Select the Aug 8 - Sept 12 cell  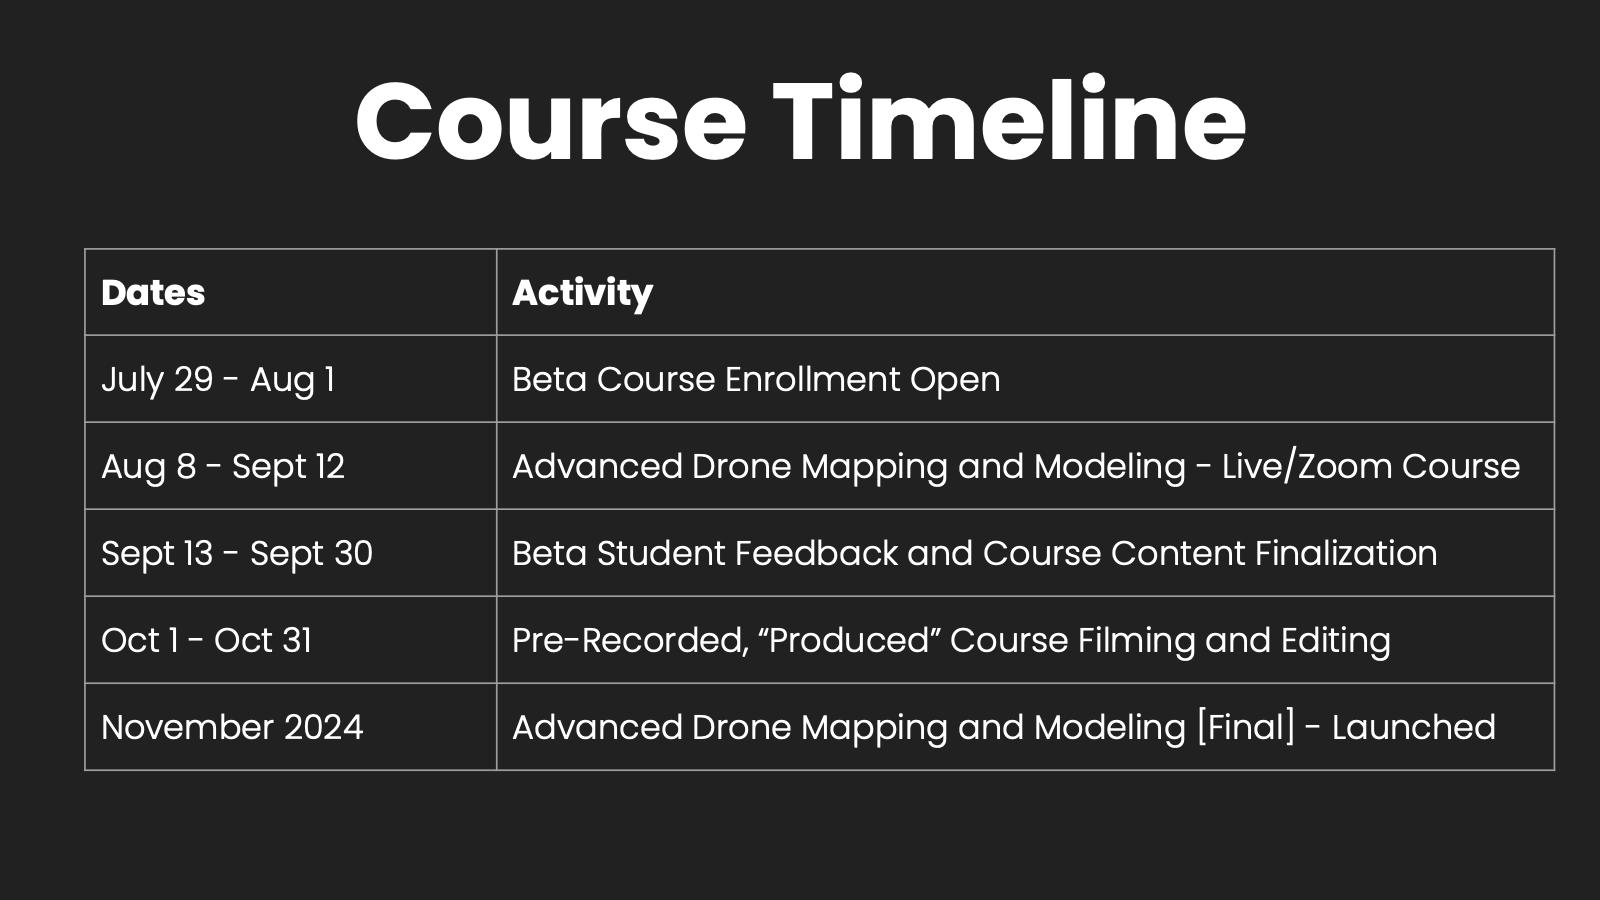pyautogui.click(x=291, y=466)
